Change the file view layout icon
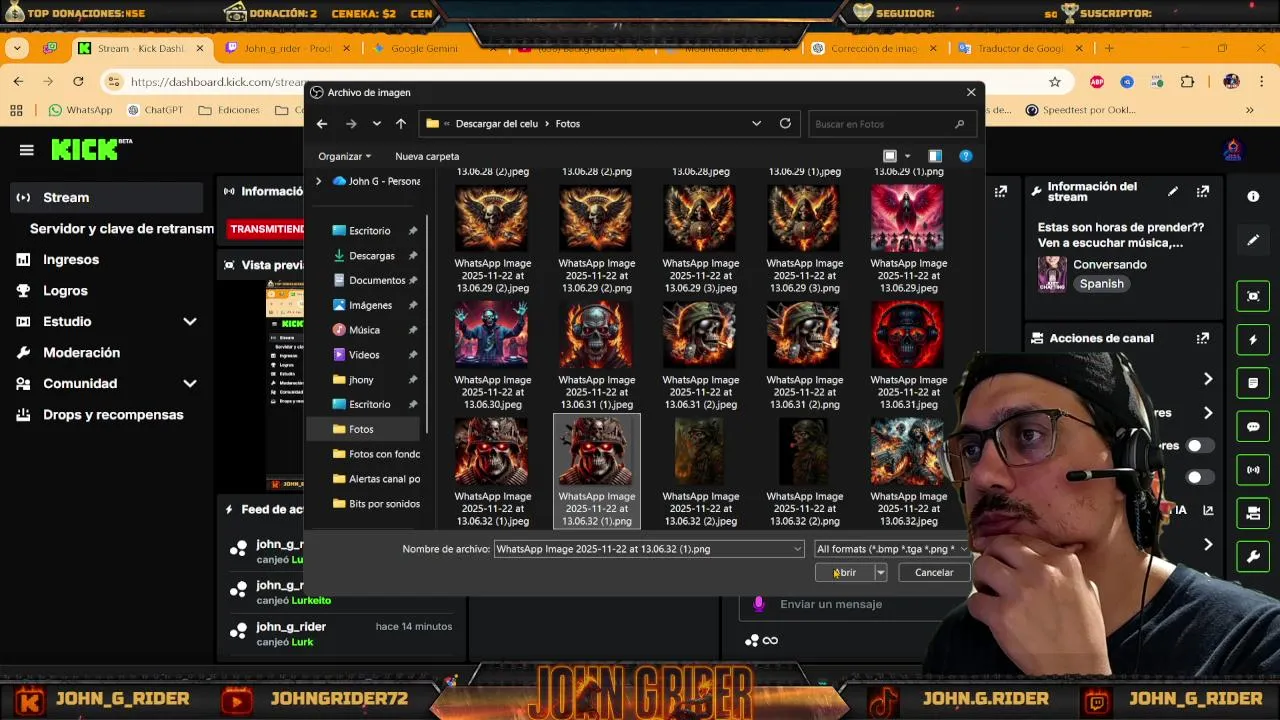Viewport: 1280px width, 720px height. click(x=889, y=156)
